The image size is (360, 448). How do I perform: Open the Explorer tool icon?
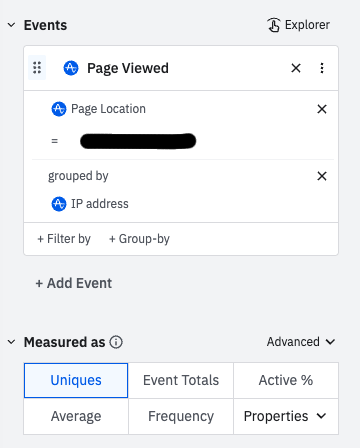coord(274,25)
